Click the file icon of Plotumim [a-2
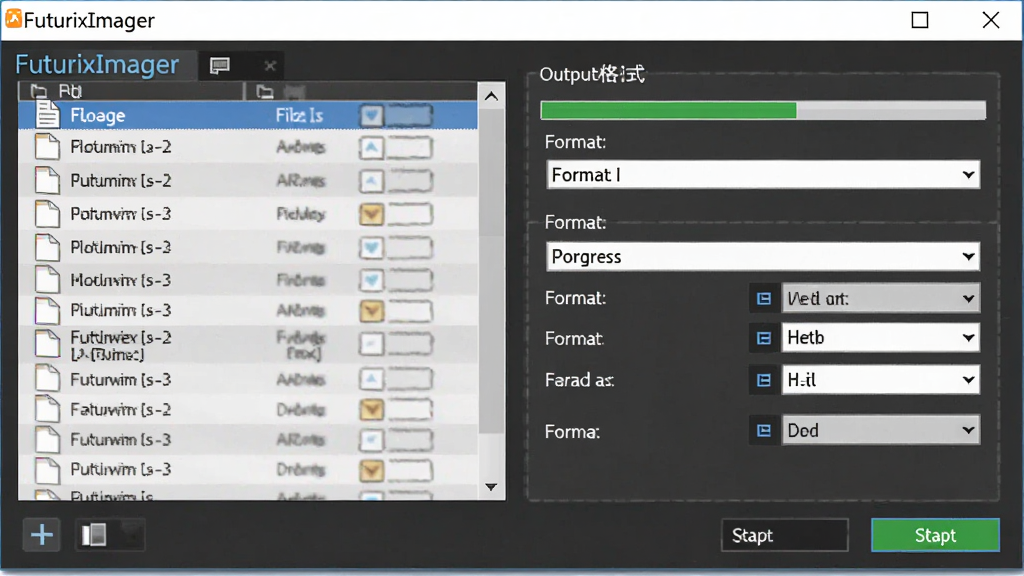This screenshot has width=1024, height=576. 47,147
